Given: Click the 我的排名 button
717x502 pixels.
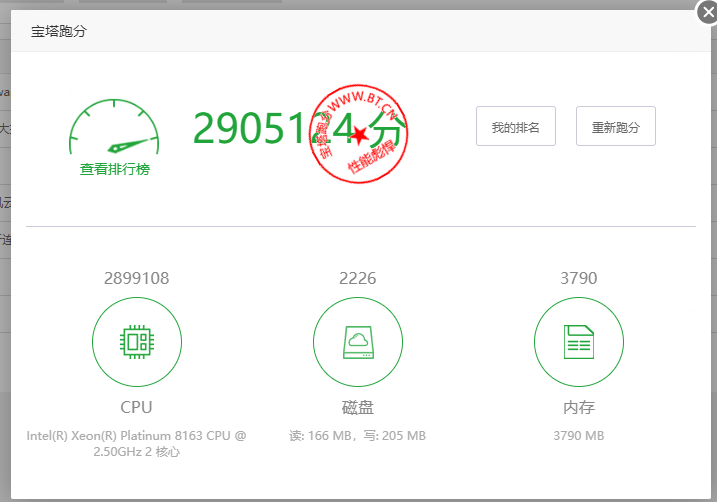Looking at the screenshot, I should click(516, 126).
